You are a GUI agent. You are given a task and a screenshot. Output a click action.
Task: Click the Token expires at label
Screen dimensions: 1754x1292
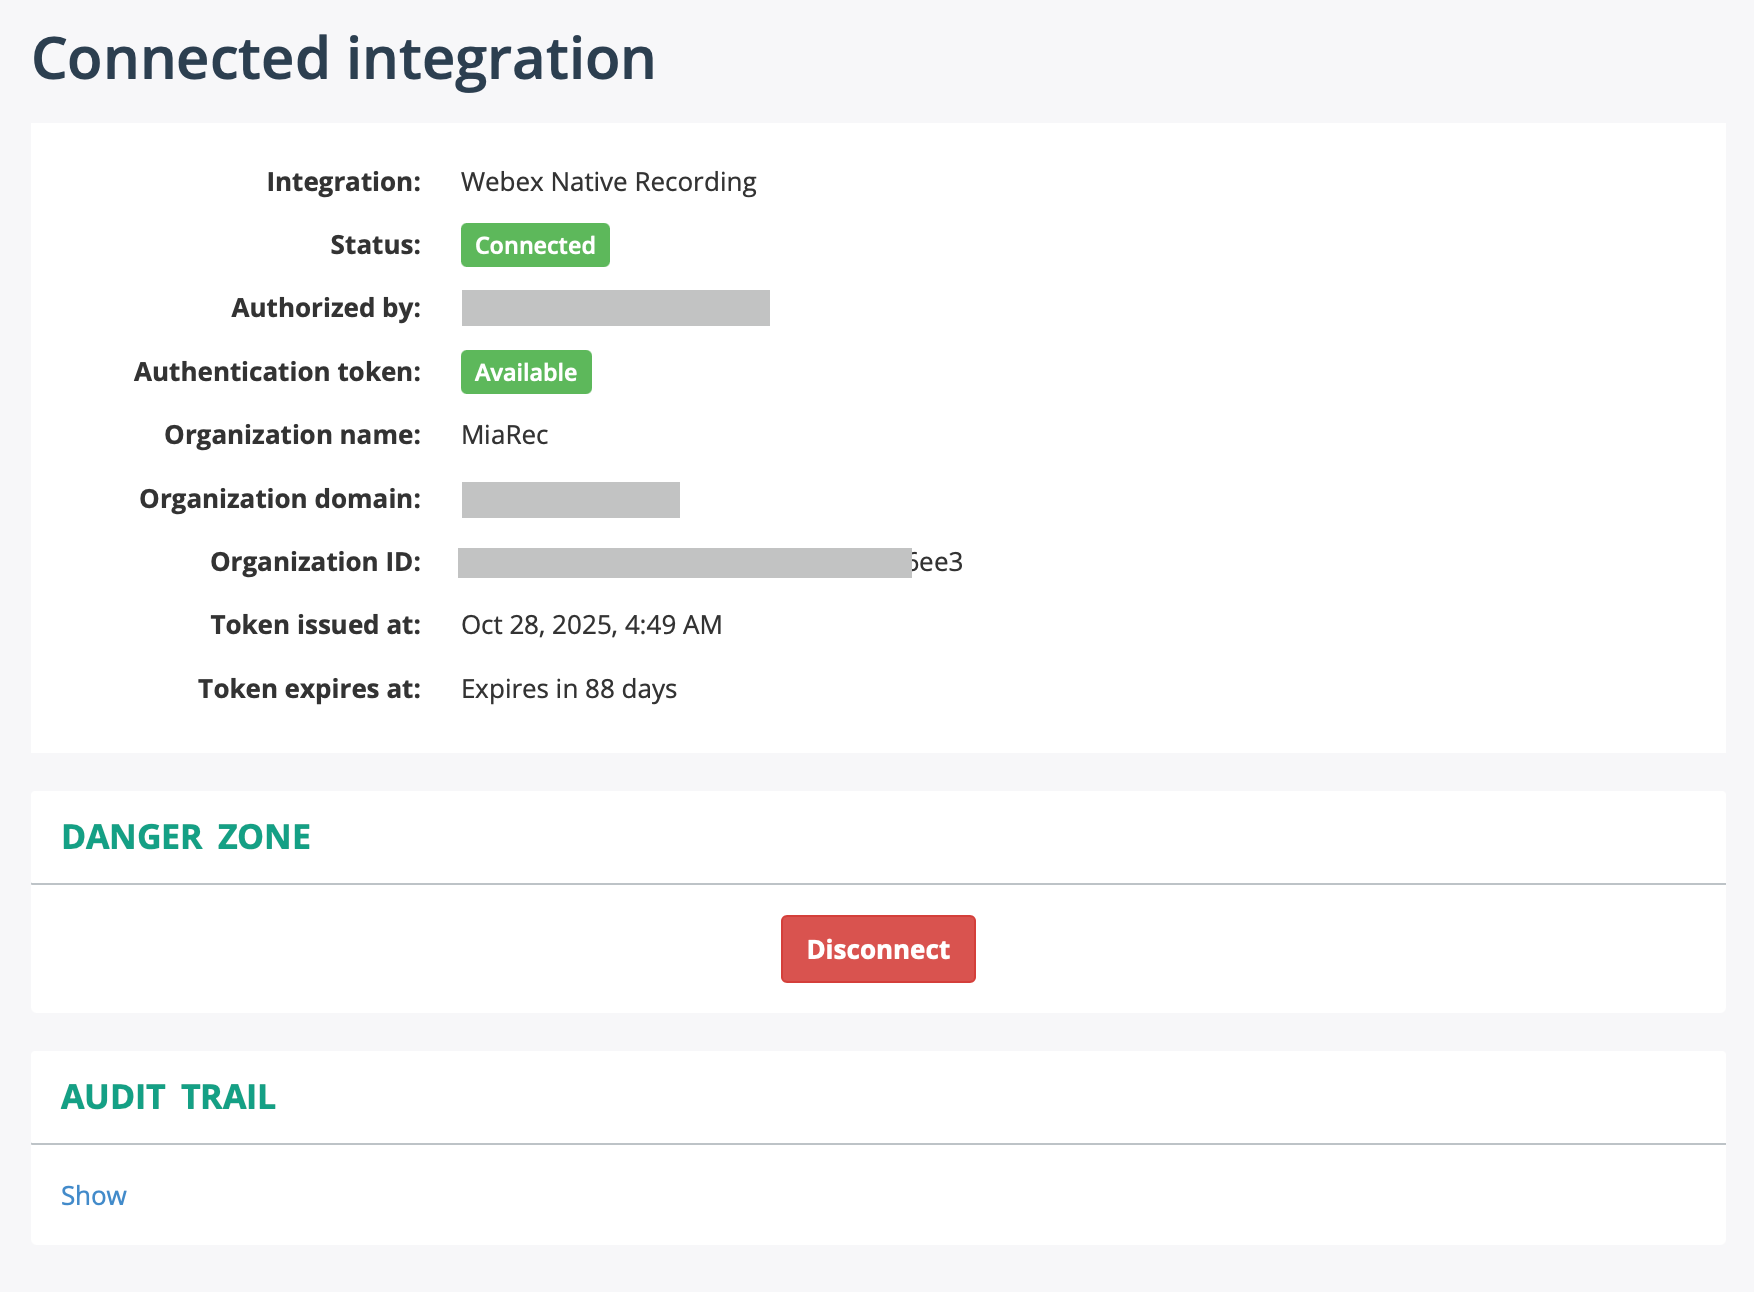pyautogui.click(x=309, y=688)
